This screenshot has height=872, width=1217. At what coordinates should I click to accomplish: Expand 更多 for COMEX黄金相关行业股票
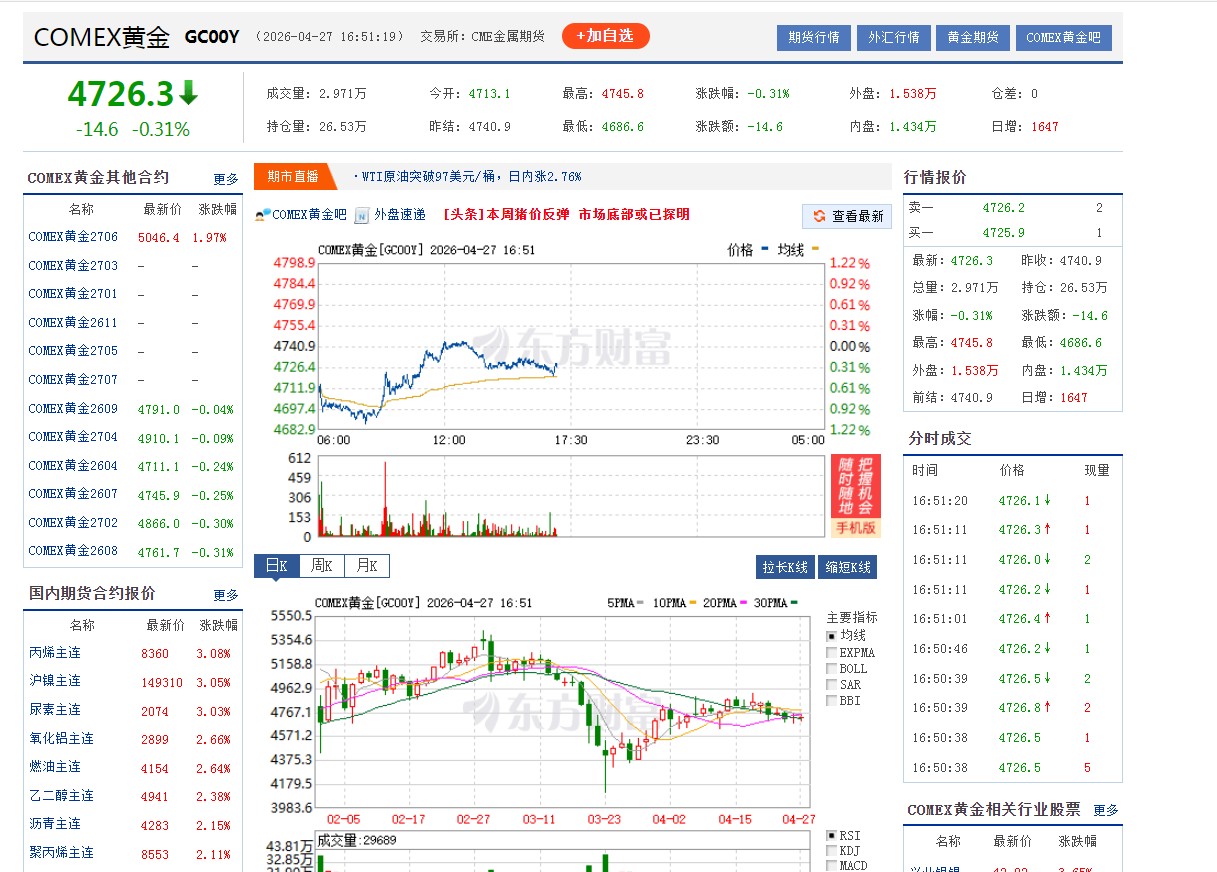(x=1106, y=810)
